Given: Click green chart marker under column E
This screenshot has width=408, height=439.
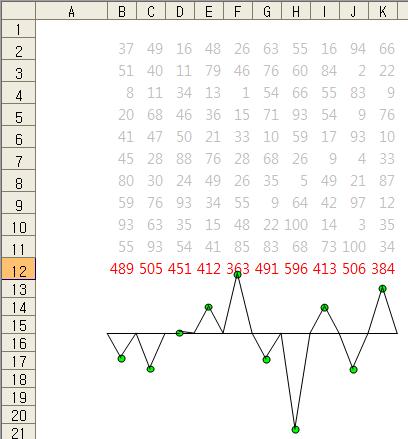Looking at the screenshot, I should click(208, 307).
